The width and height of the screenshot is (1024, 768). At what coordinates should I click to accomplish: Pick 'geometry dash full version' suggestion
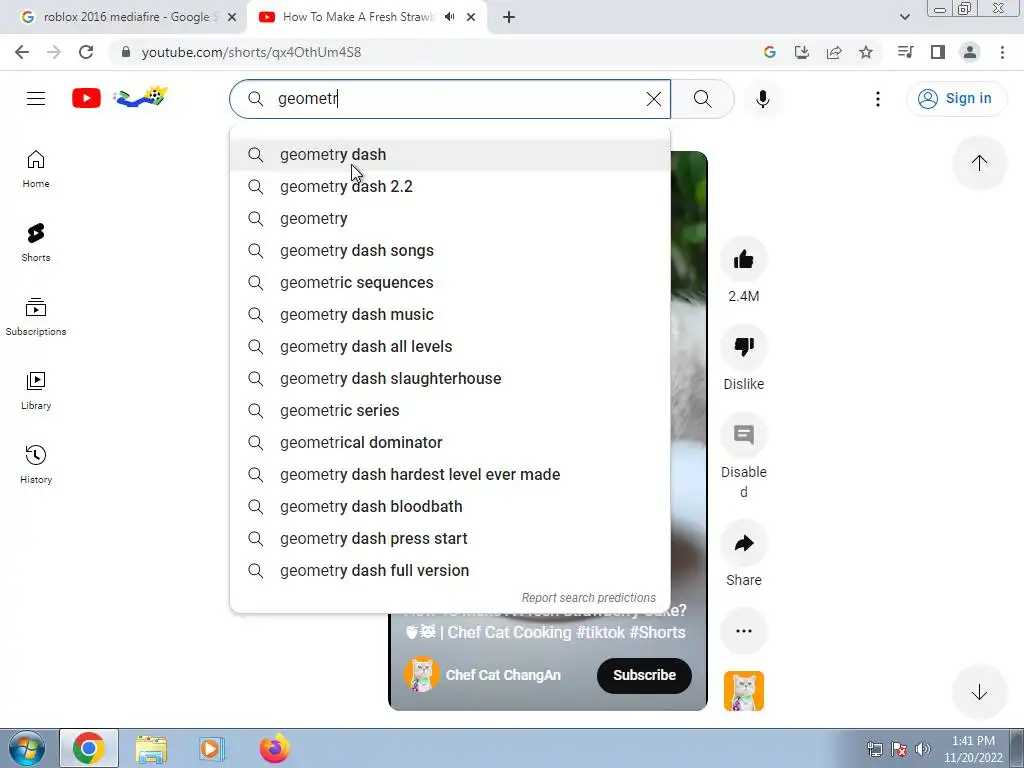pos(450,571)
